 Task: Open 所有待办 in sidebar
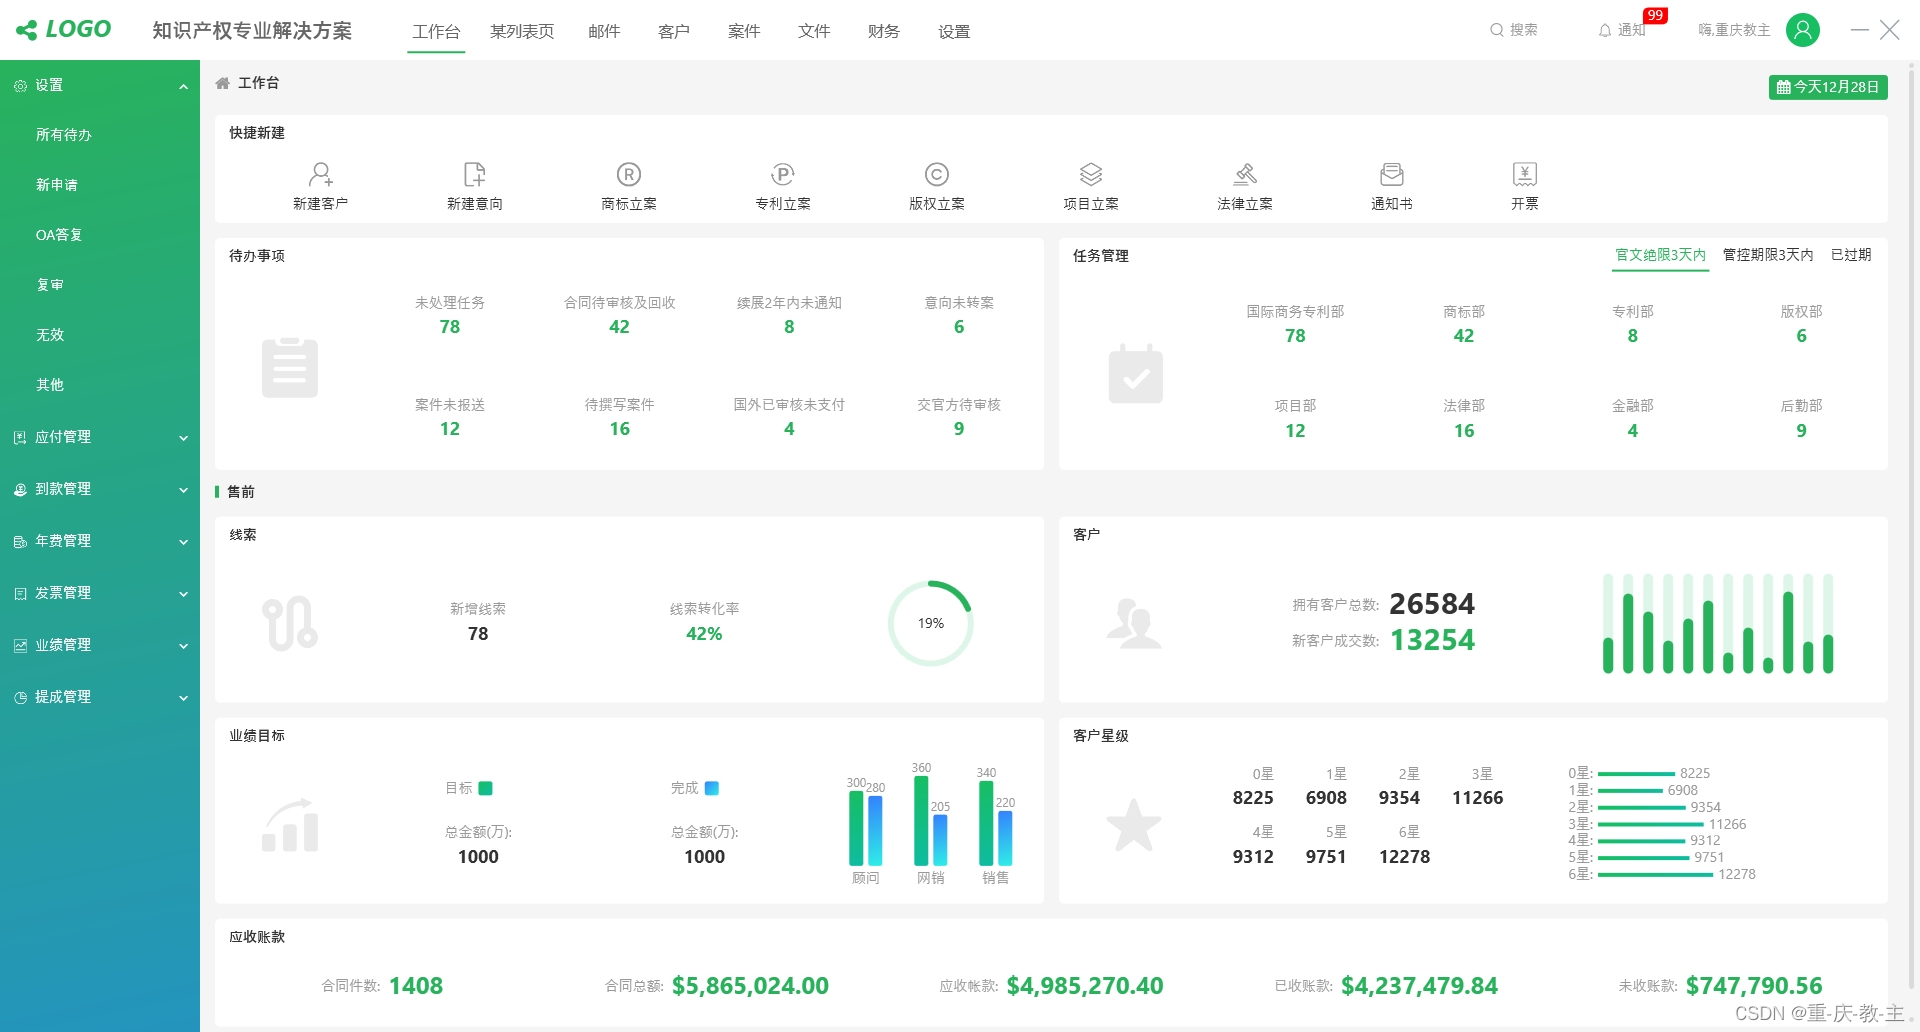pos(64,135)
